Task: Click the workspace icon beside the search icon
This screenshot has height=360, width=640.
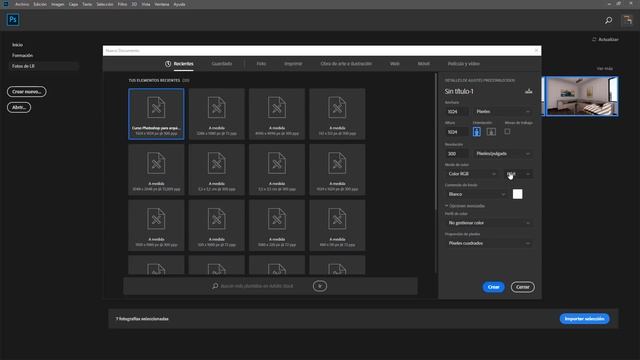Action: tap(627, 20)
